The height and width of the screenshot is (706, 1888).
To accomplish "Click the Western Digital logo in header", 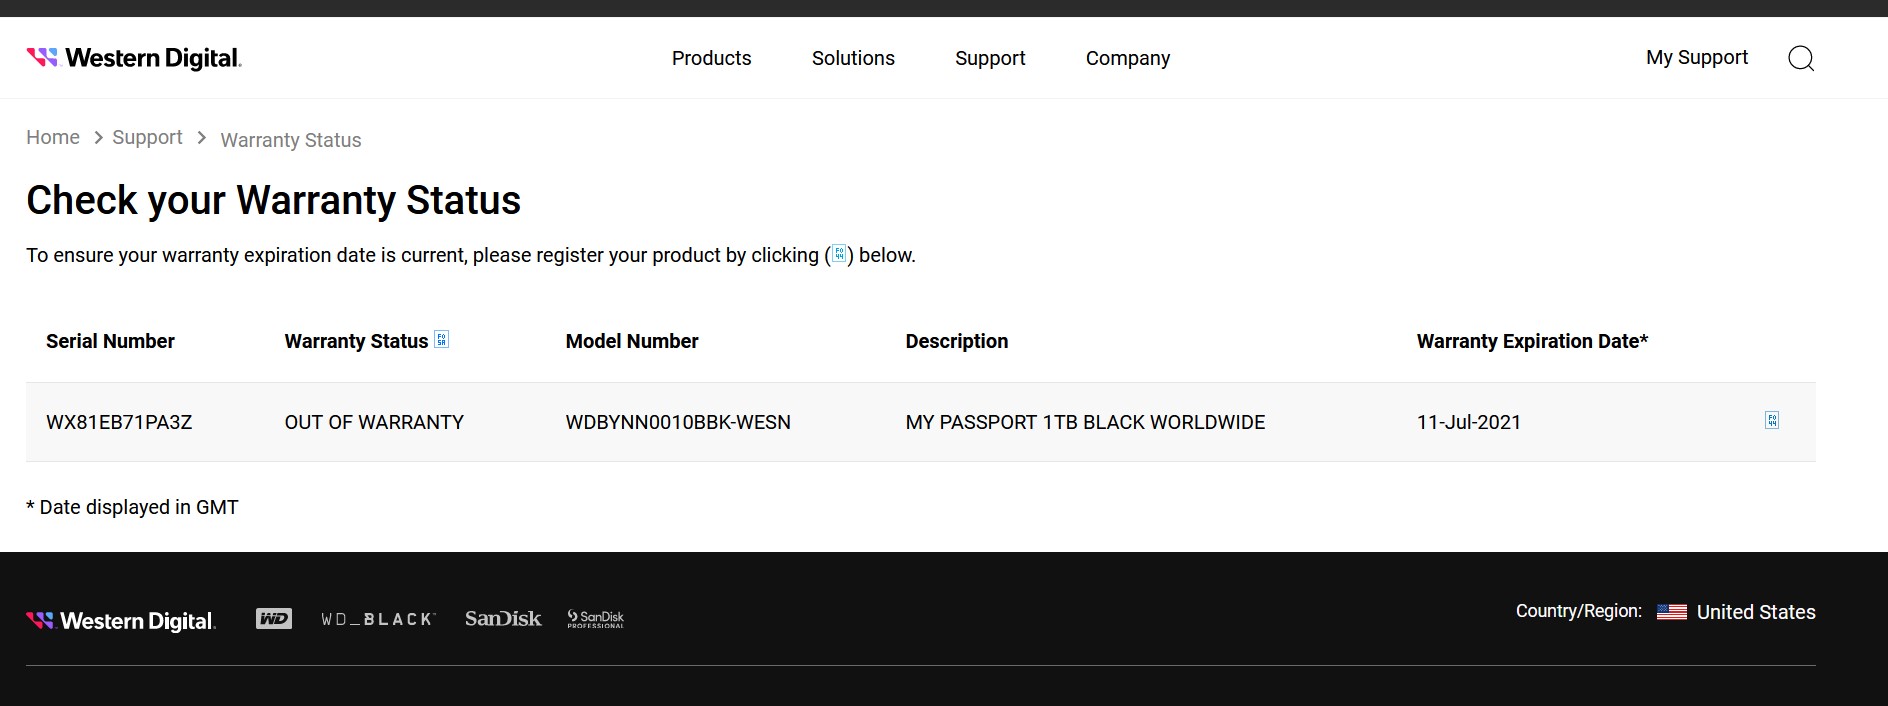I will [x=134, y=58].
